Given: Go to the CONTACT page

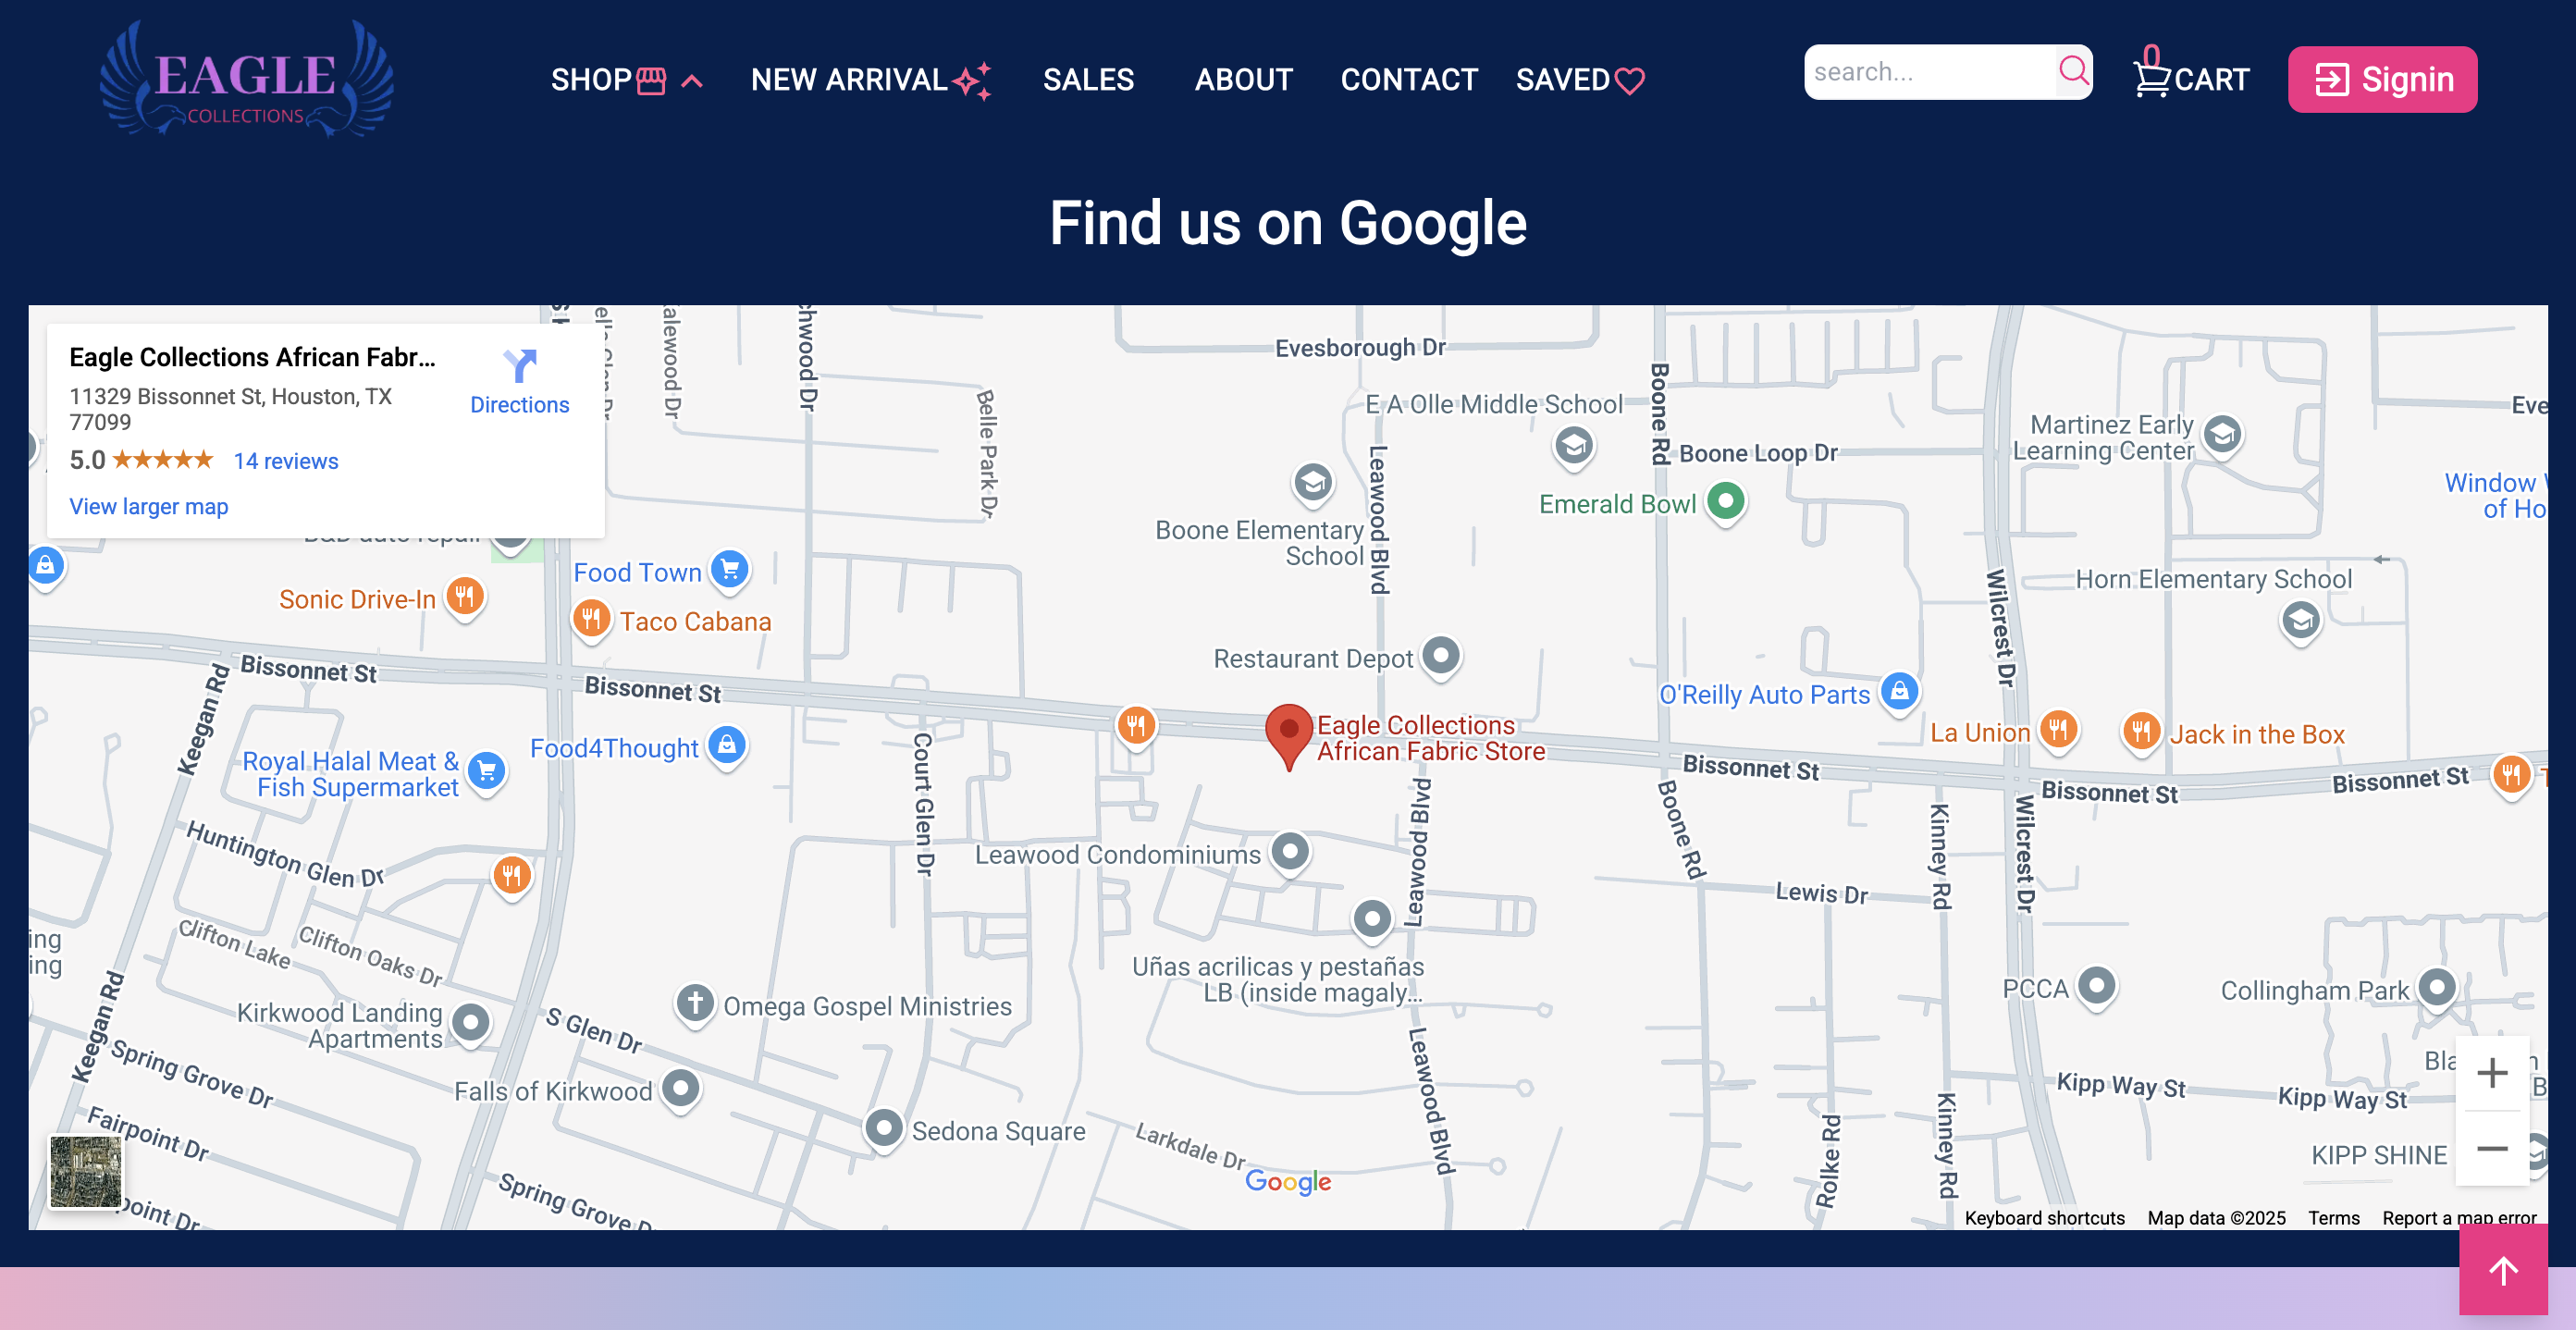Looking at the screenshot, I should [x=1408, y=80].
